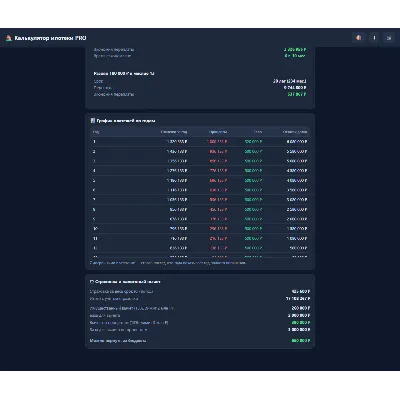The height and width of the screenshot is (400, 400).
Task: Click the last button in the header bar
Action: [389, 38]
